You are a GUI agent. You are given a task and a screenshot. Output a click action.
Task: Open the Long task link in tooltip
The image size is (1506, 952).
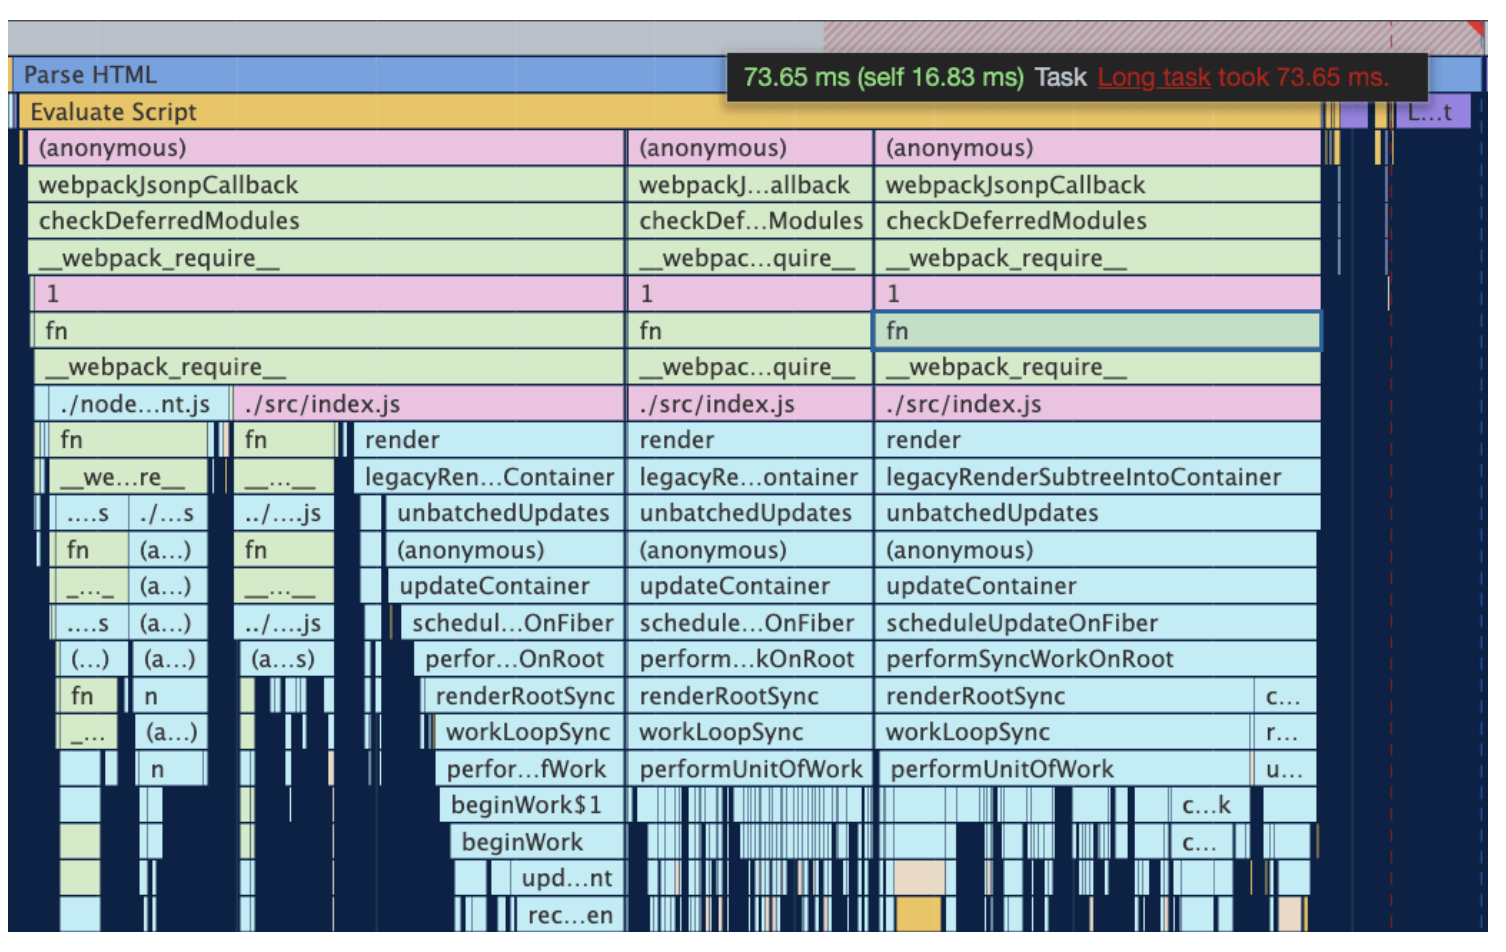tap(1153, 77)
